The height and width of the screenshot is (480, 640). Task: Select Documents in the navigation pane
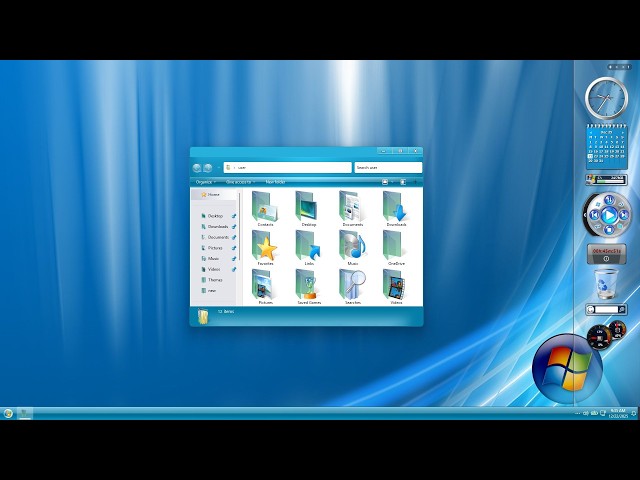point(218,237)
